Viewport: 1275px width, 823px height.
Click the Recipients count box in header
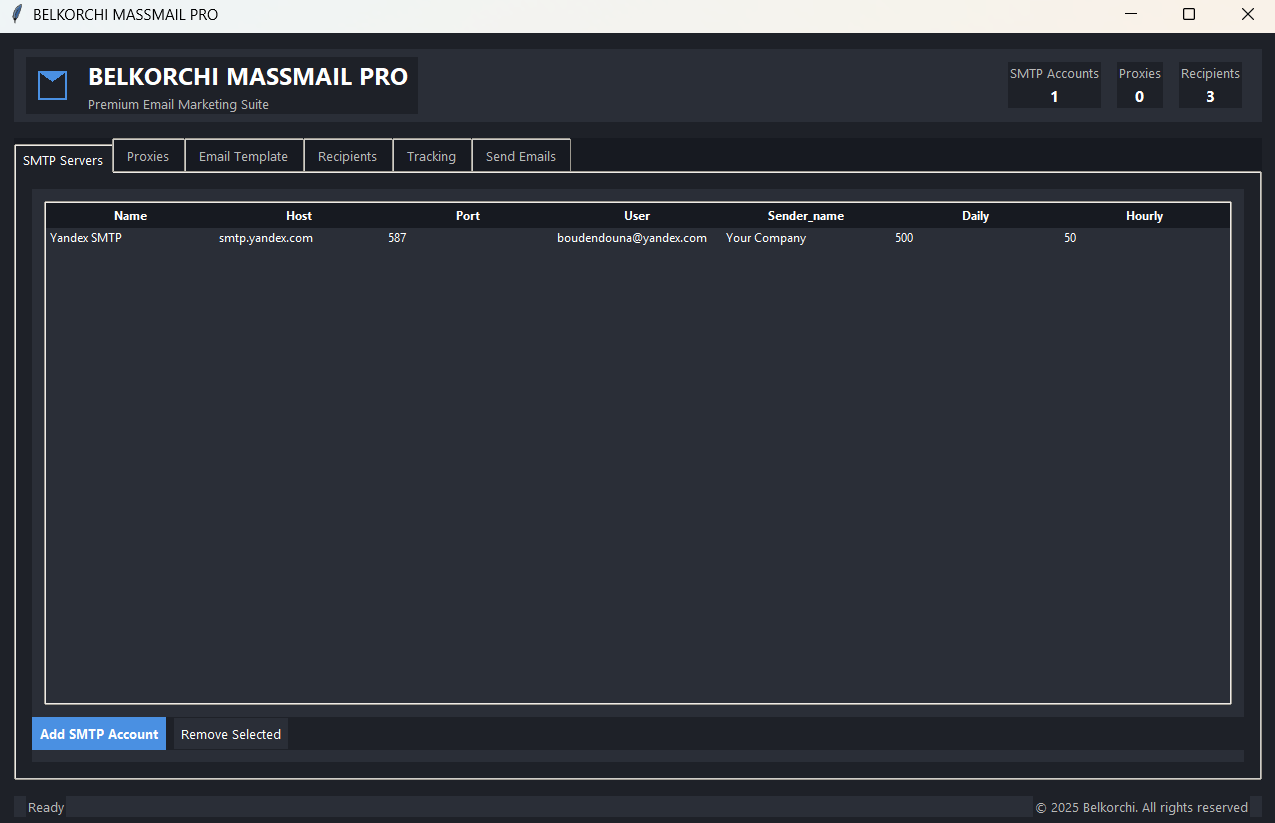pos(1210,86)
